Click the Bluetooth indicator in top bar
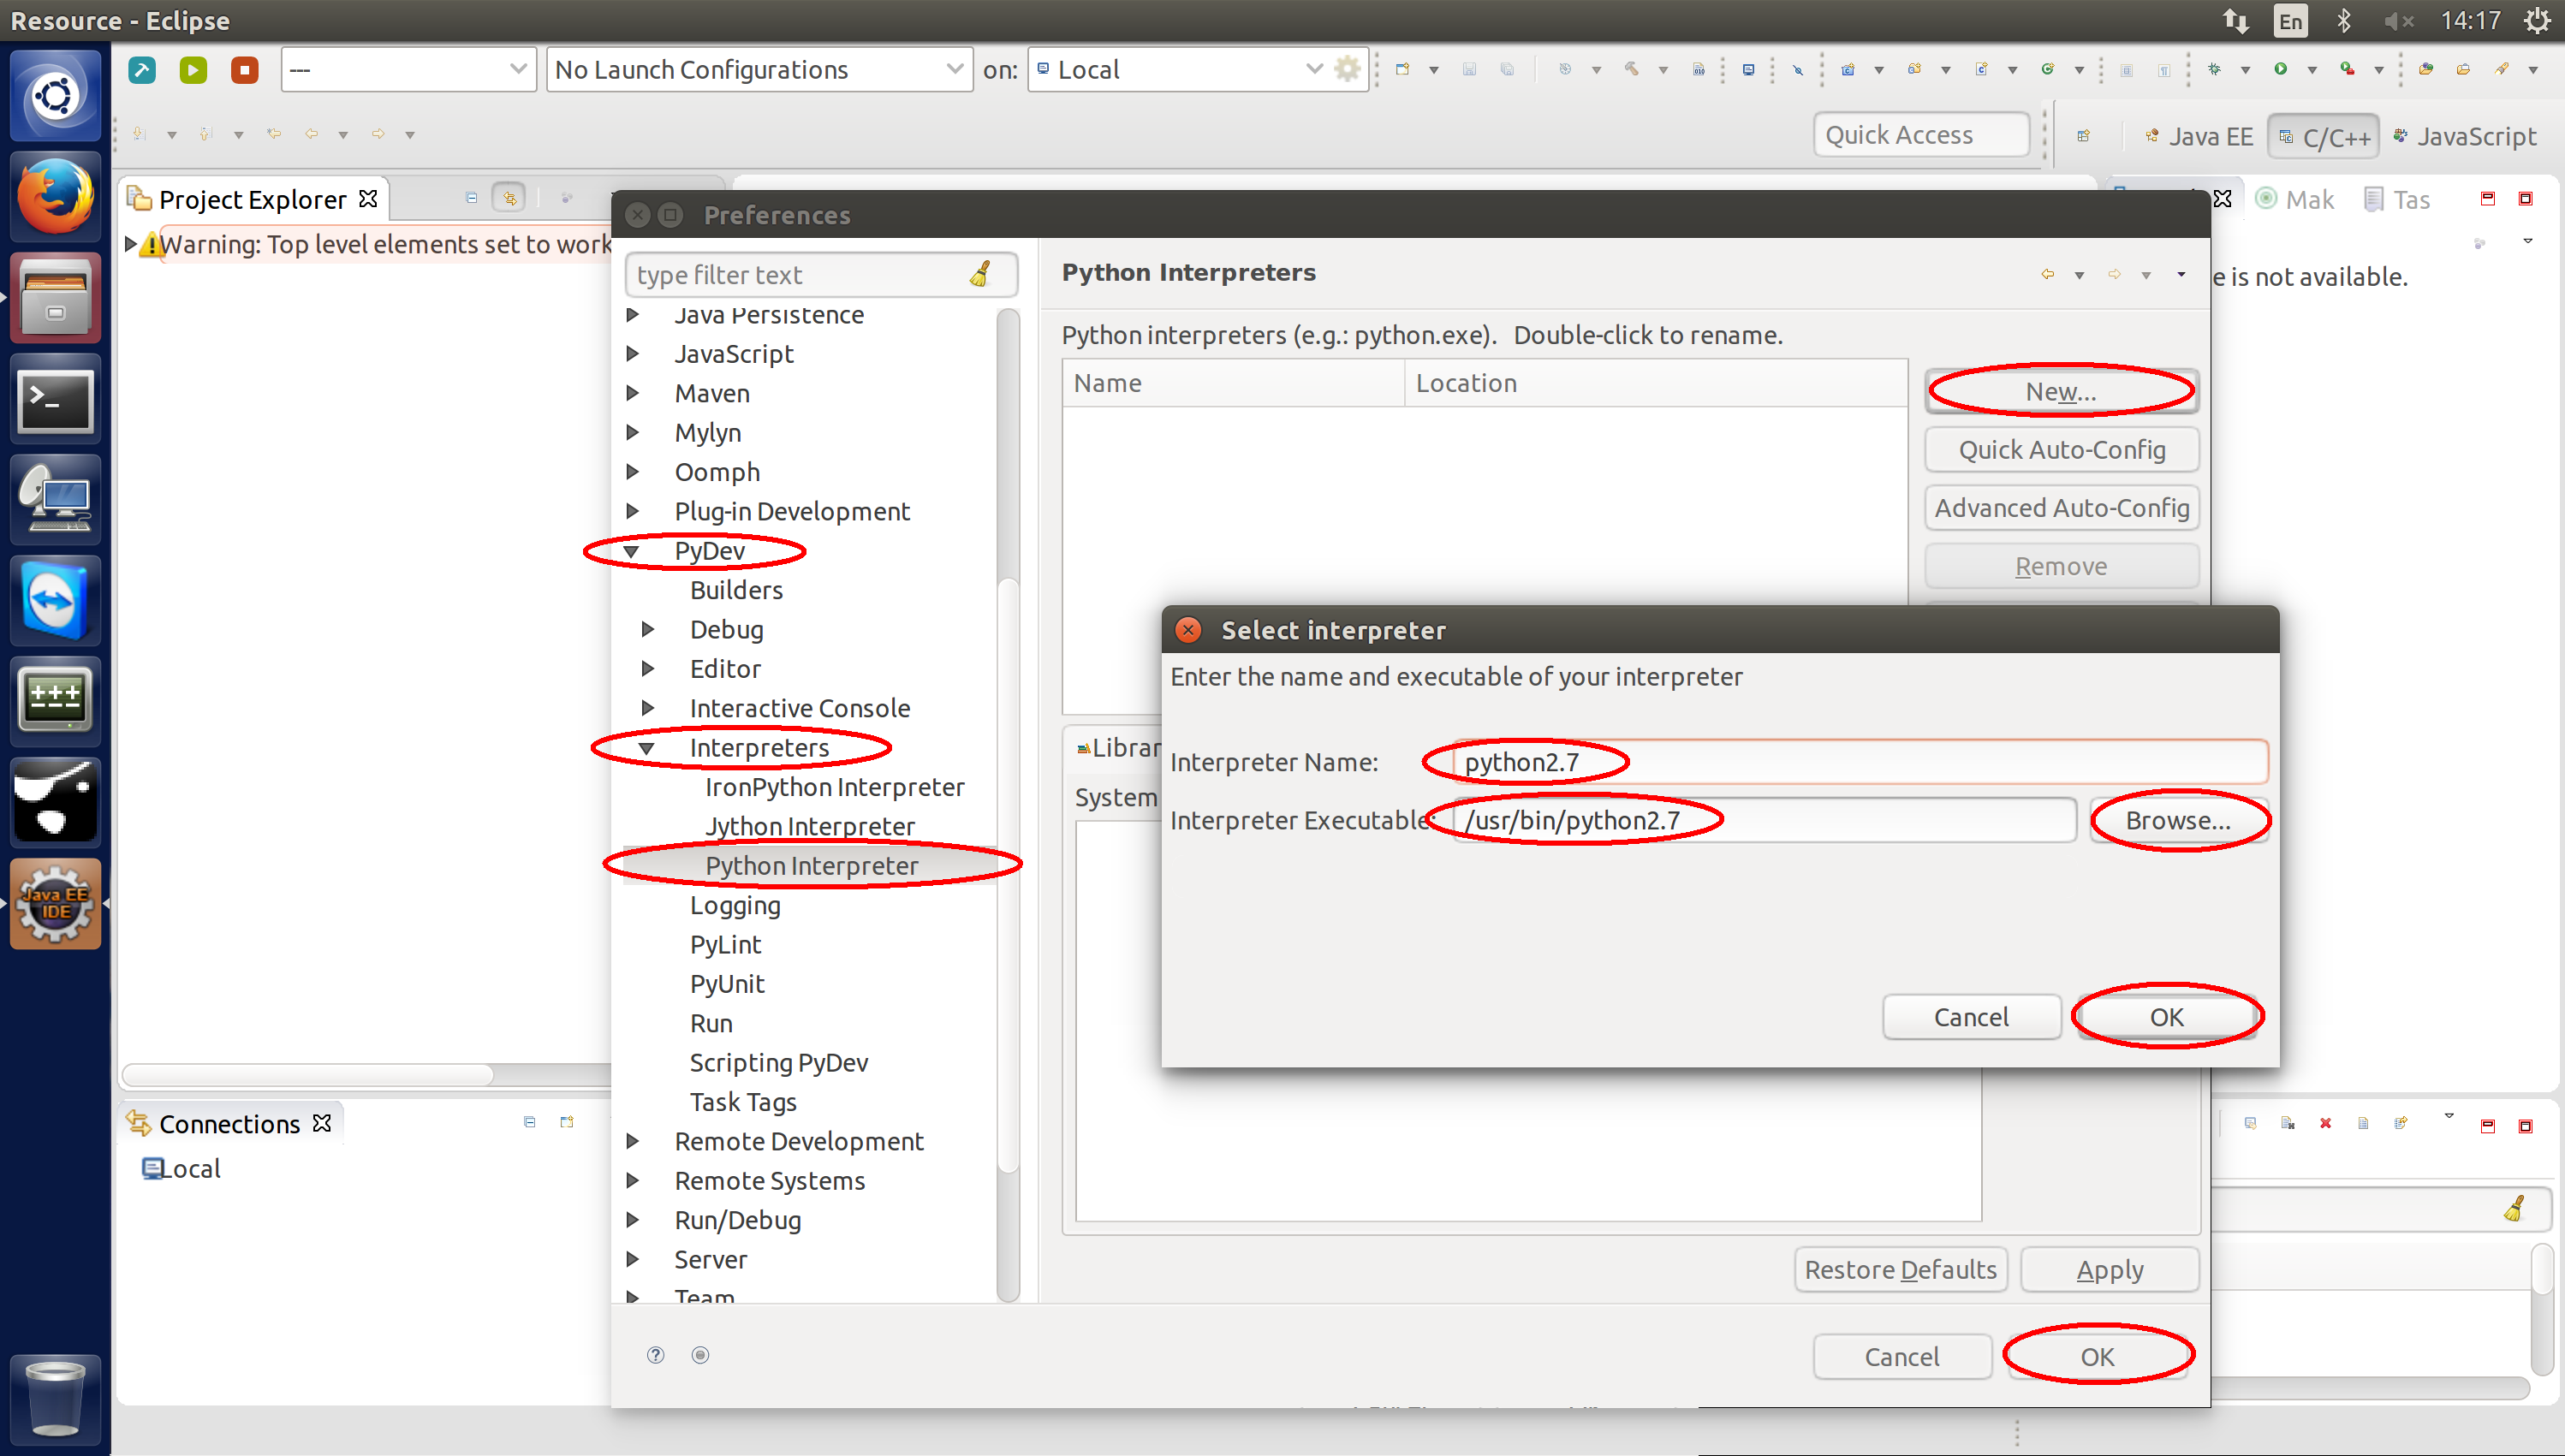Screen dimensions: 2565x1456 pos(2343,20)
